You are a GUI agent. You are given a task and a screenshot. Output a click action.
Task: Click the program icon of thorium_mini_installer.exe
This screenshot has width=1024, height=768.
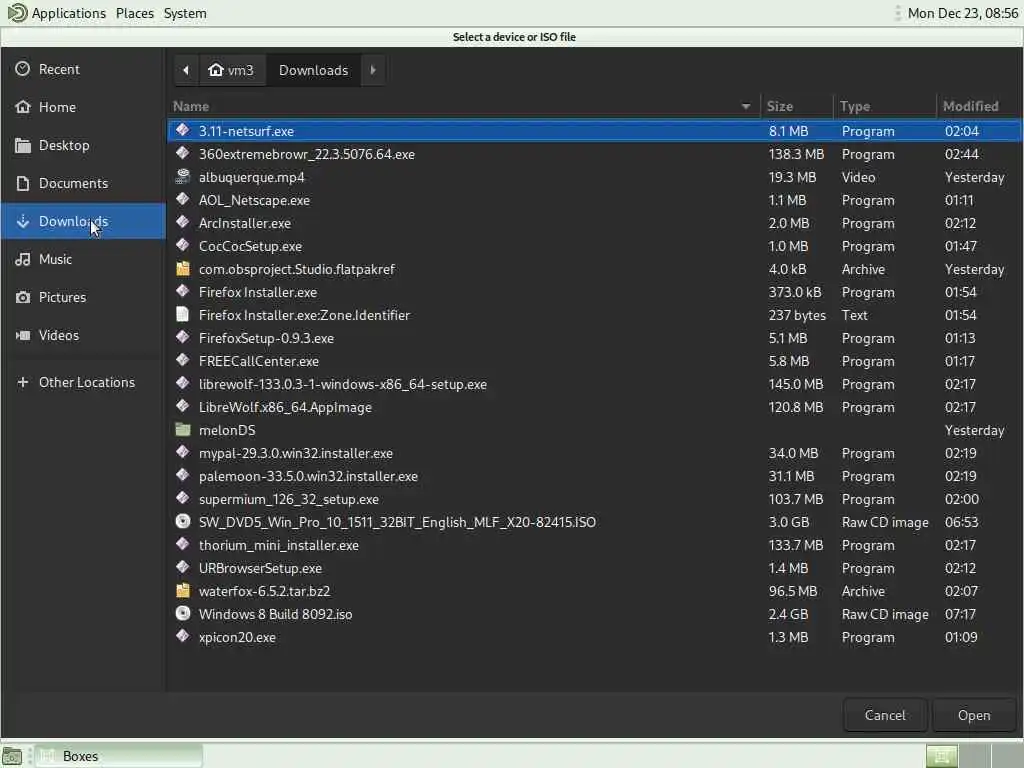click(183, 544)
